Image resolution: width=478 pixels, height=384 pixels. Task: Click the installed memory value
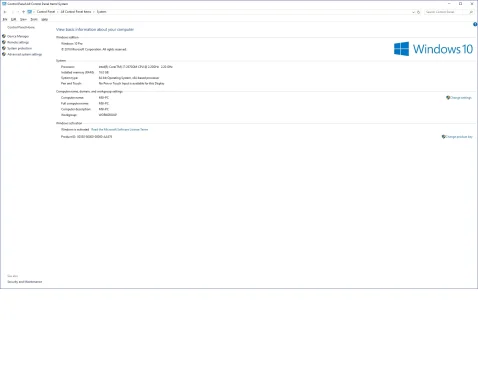click(x=104, y=72)
